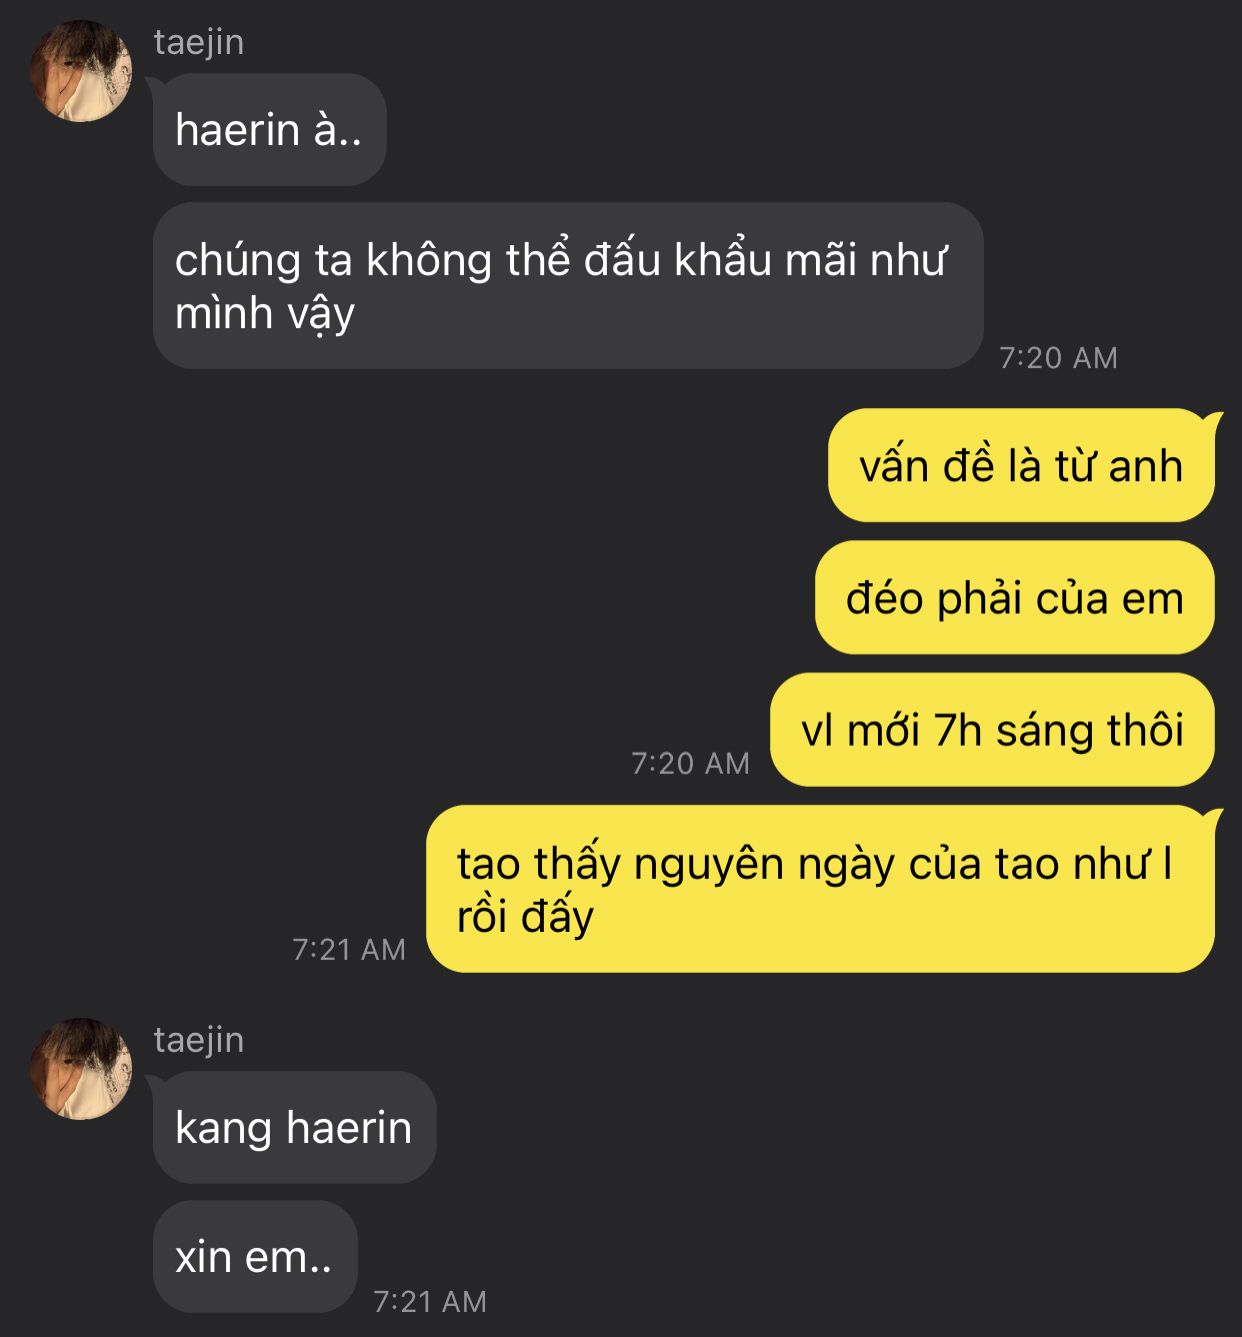Screen dimensions: 1242x1337
Task: Open taejin's avatar beside the first message
Action: click(x=80, y=72)
